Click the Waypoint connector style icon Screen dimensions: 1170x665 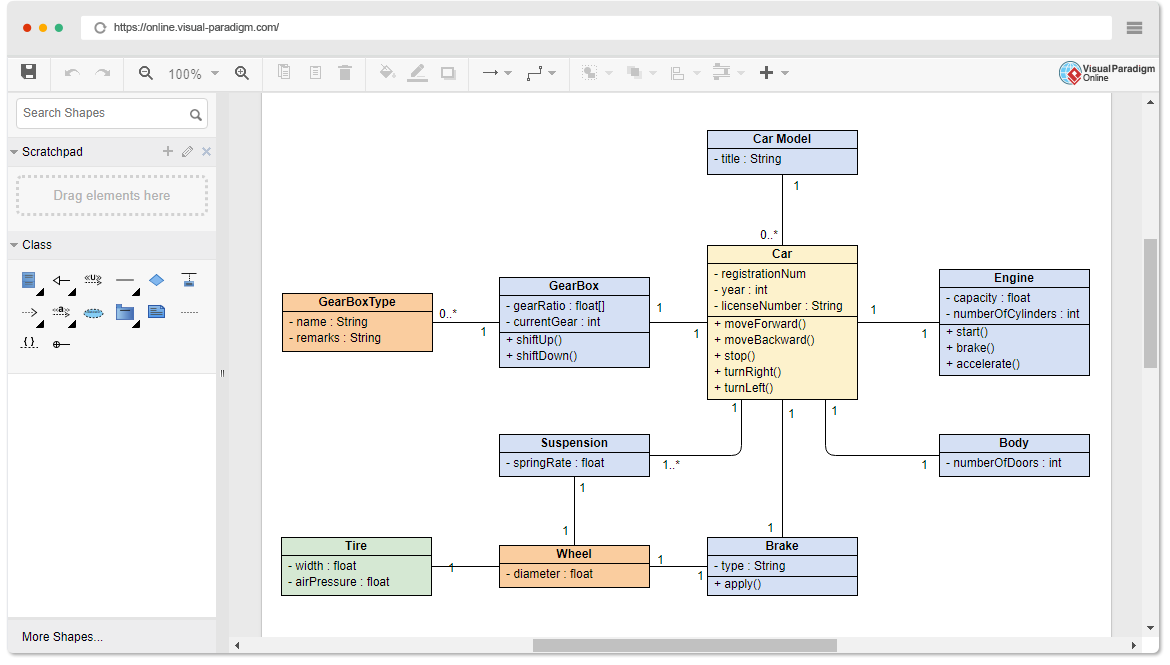[x=534, y=72]
